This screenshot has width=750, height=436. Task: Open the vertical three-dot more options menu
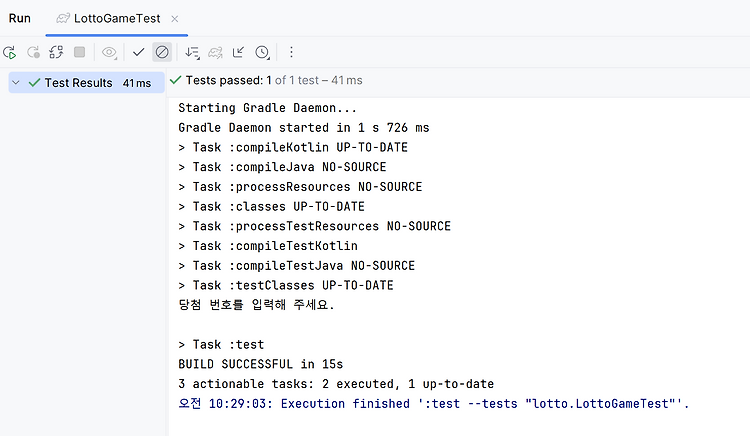(291, 52)
